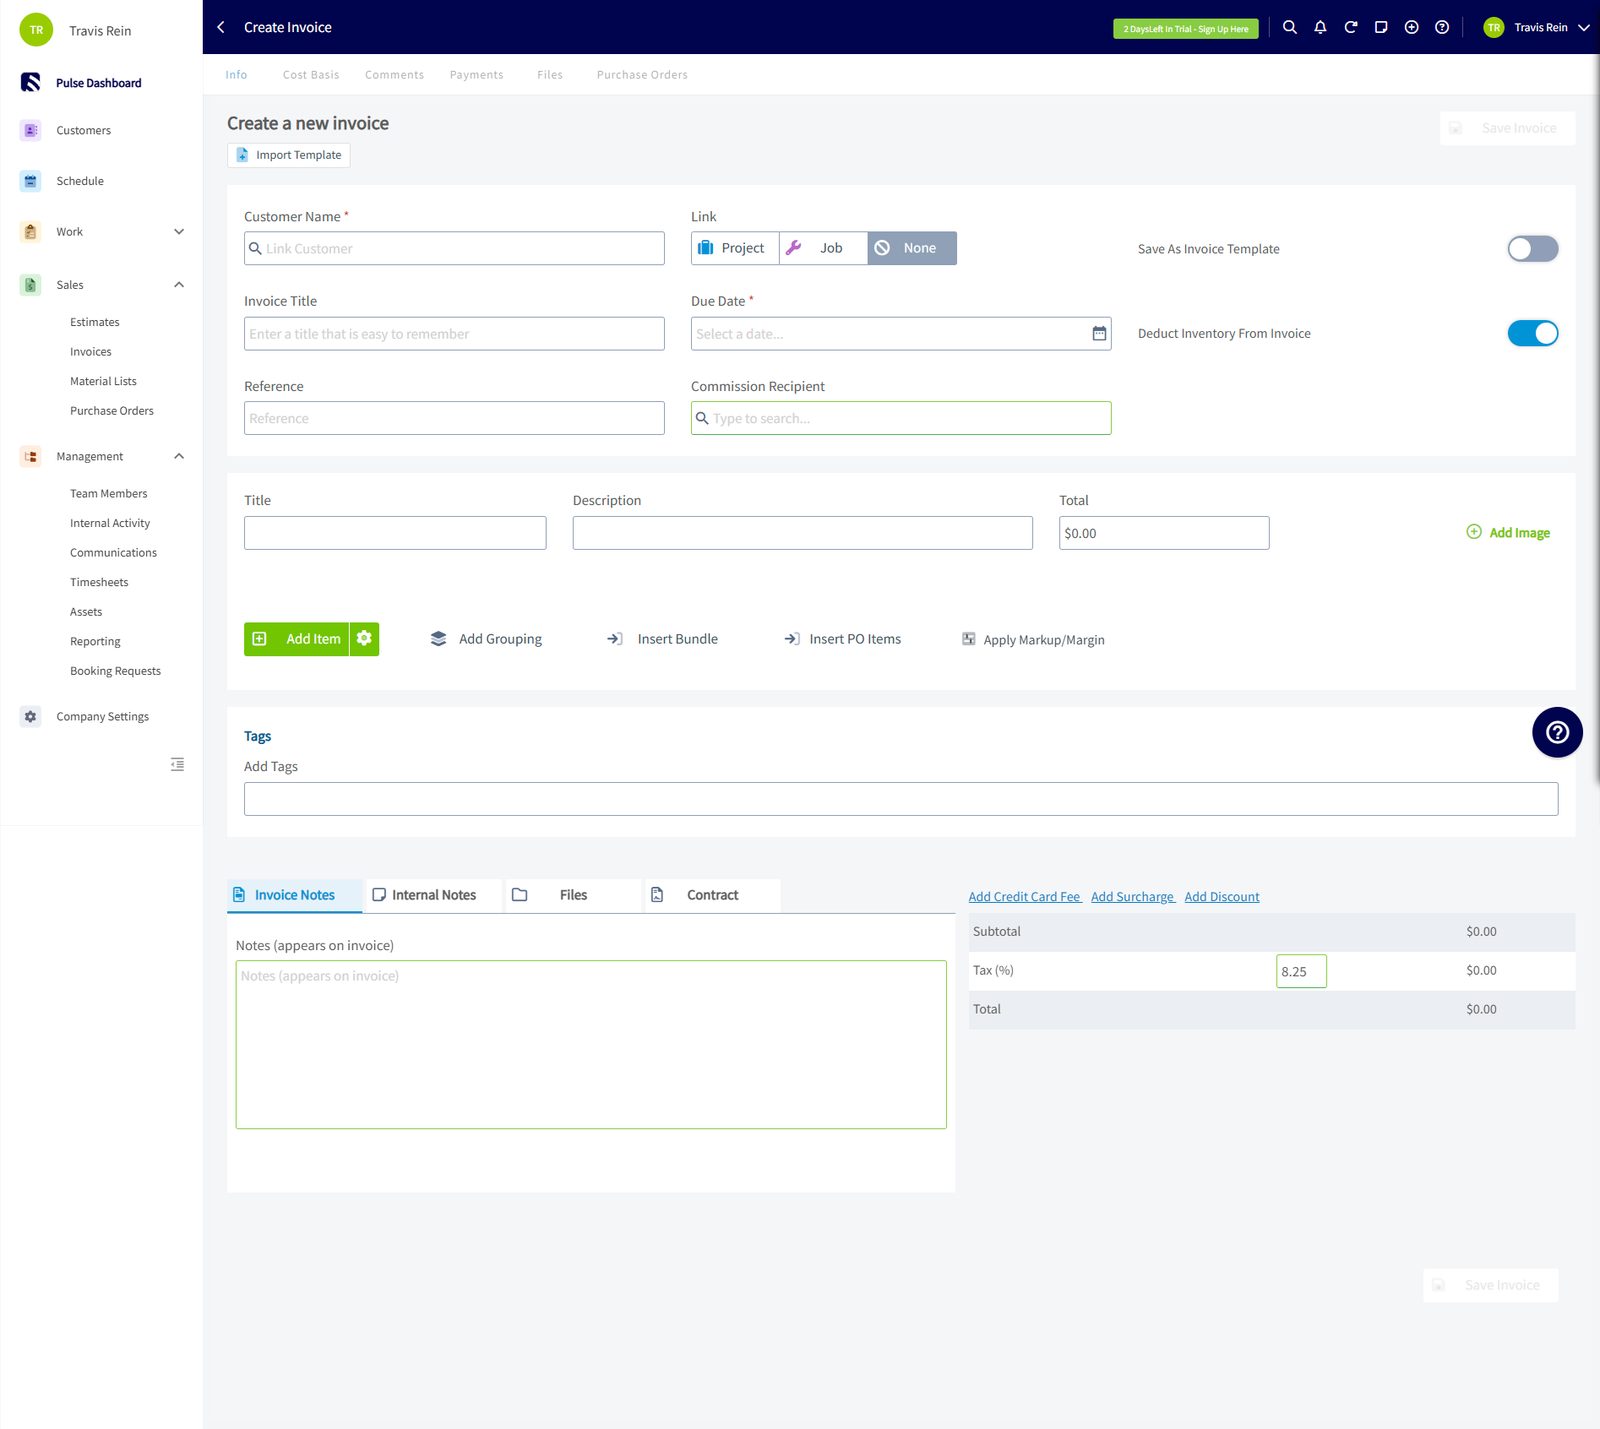
Task: Toggle Save As Invoice Template switch
Action: point(1532,248)
